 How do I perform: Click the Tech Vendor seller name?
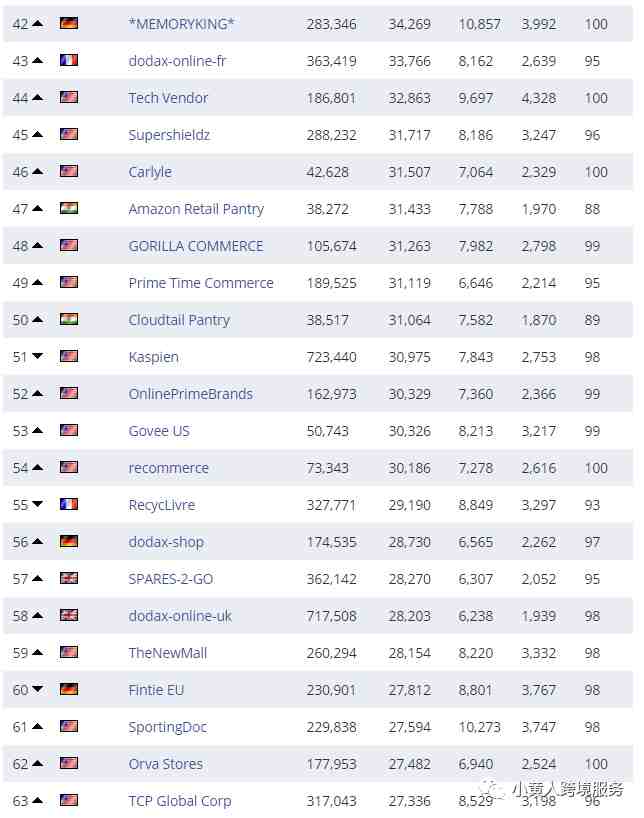coord(168,98)
